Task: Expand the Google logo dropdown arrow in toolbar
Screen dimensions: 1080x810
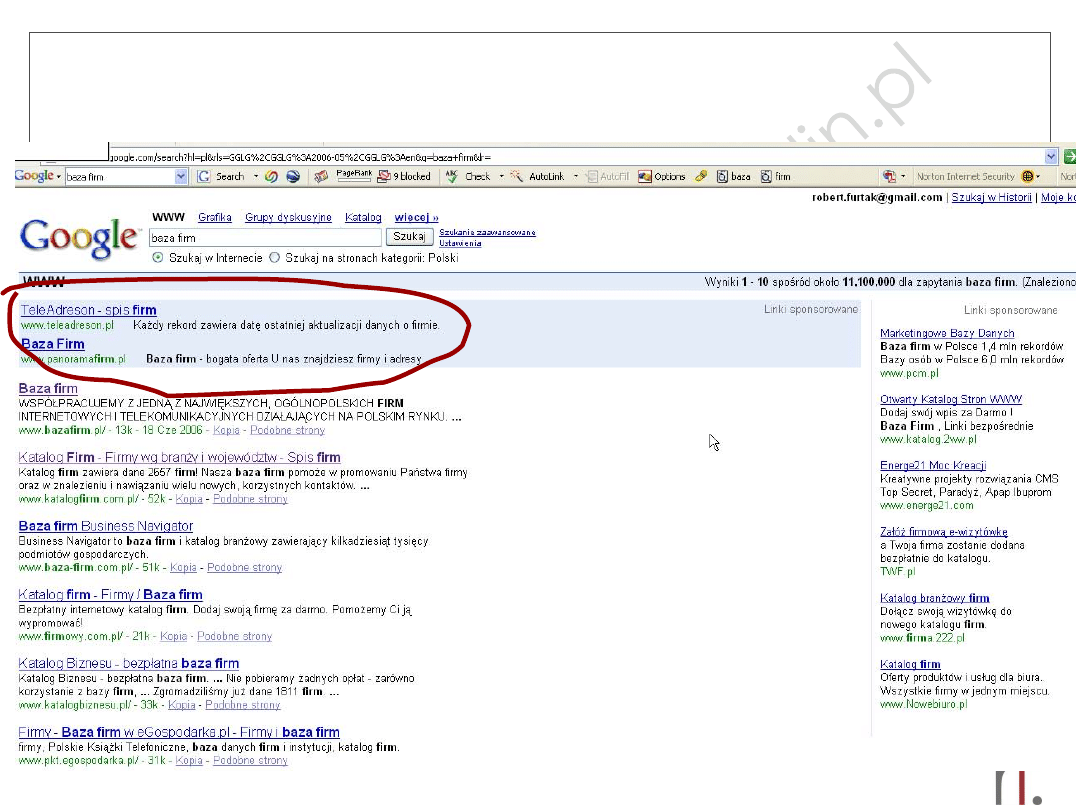Action: pos(59,177)
